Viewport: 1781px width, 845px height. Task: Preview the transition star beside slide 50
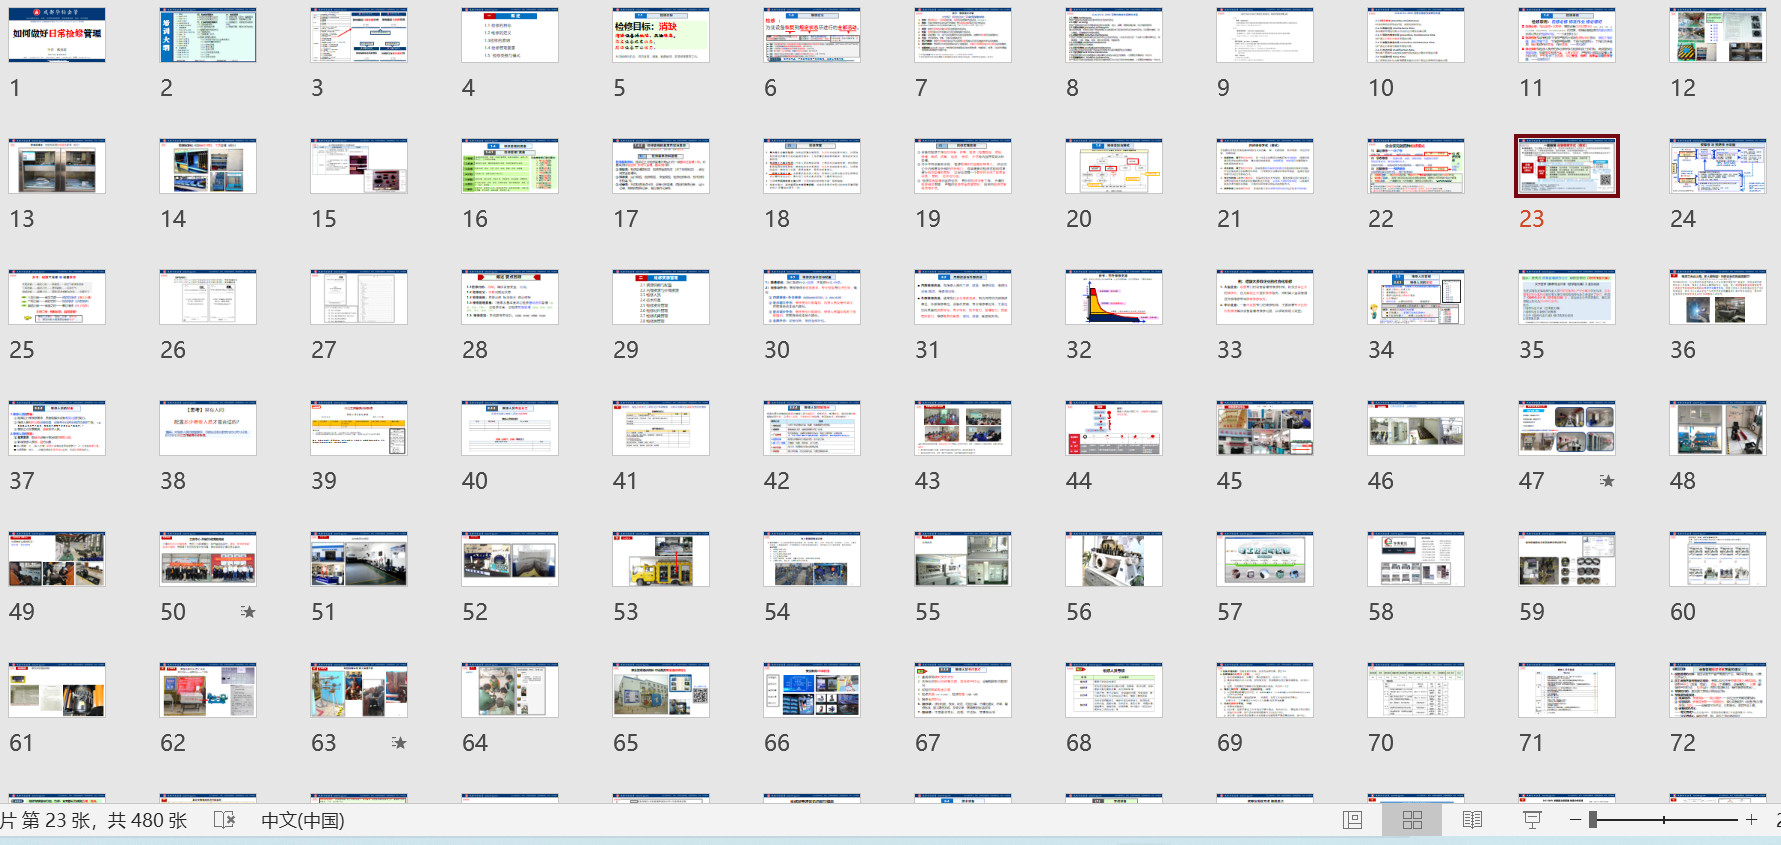pyautogui.click(x=248, y=612)
